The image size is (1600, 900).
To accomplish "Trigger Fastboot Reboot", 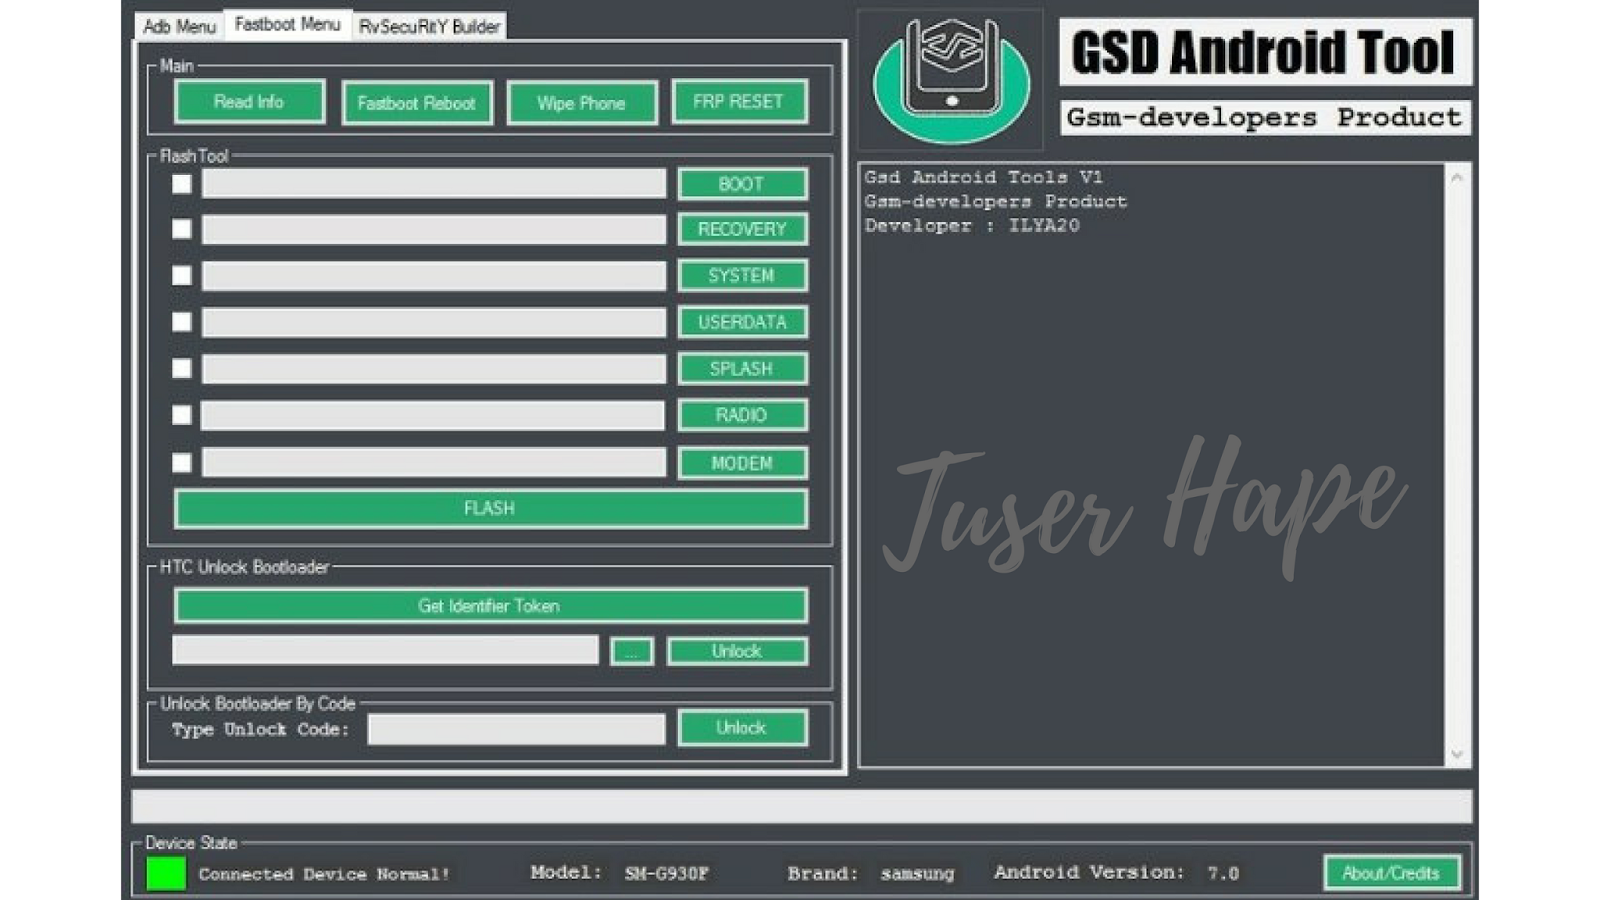I will tap(416, 101).
